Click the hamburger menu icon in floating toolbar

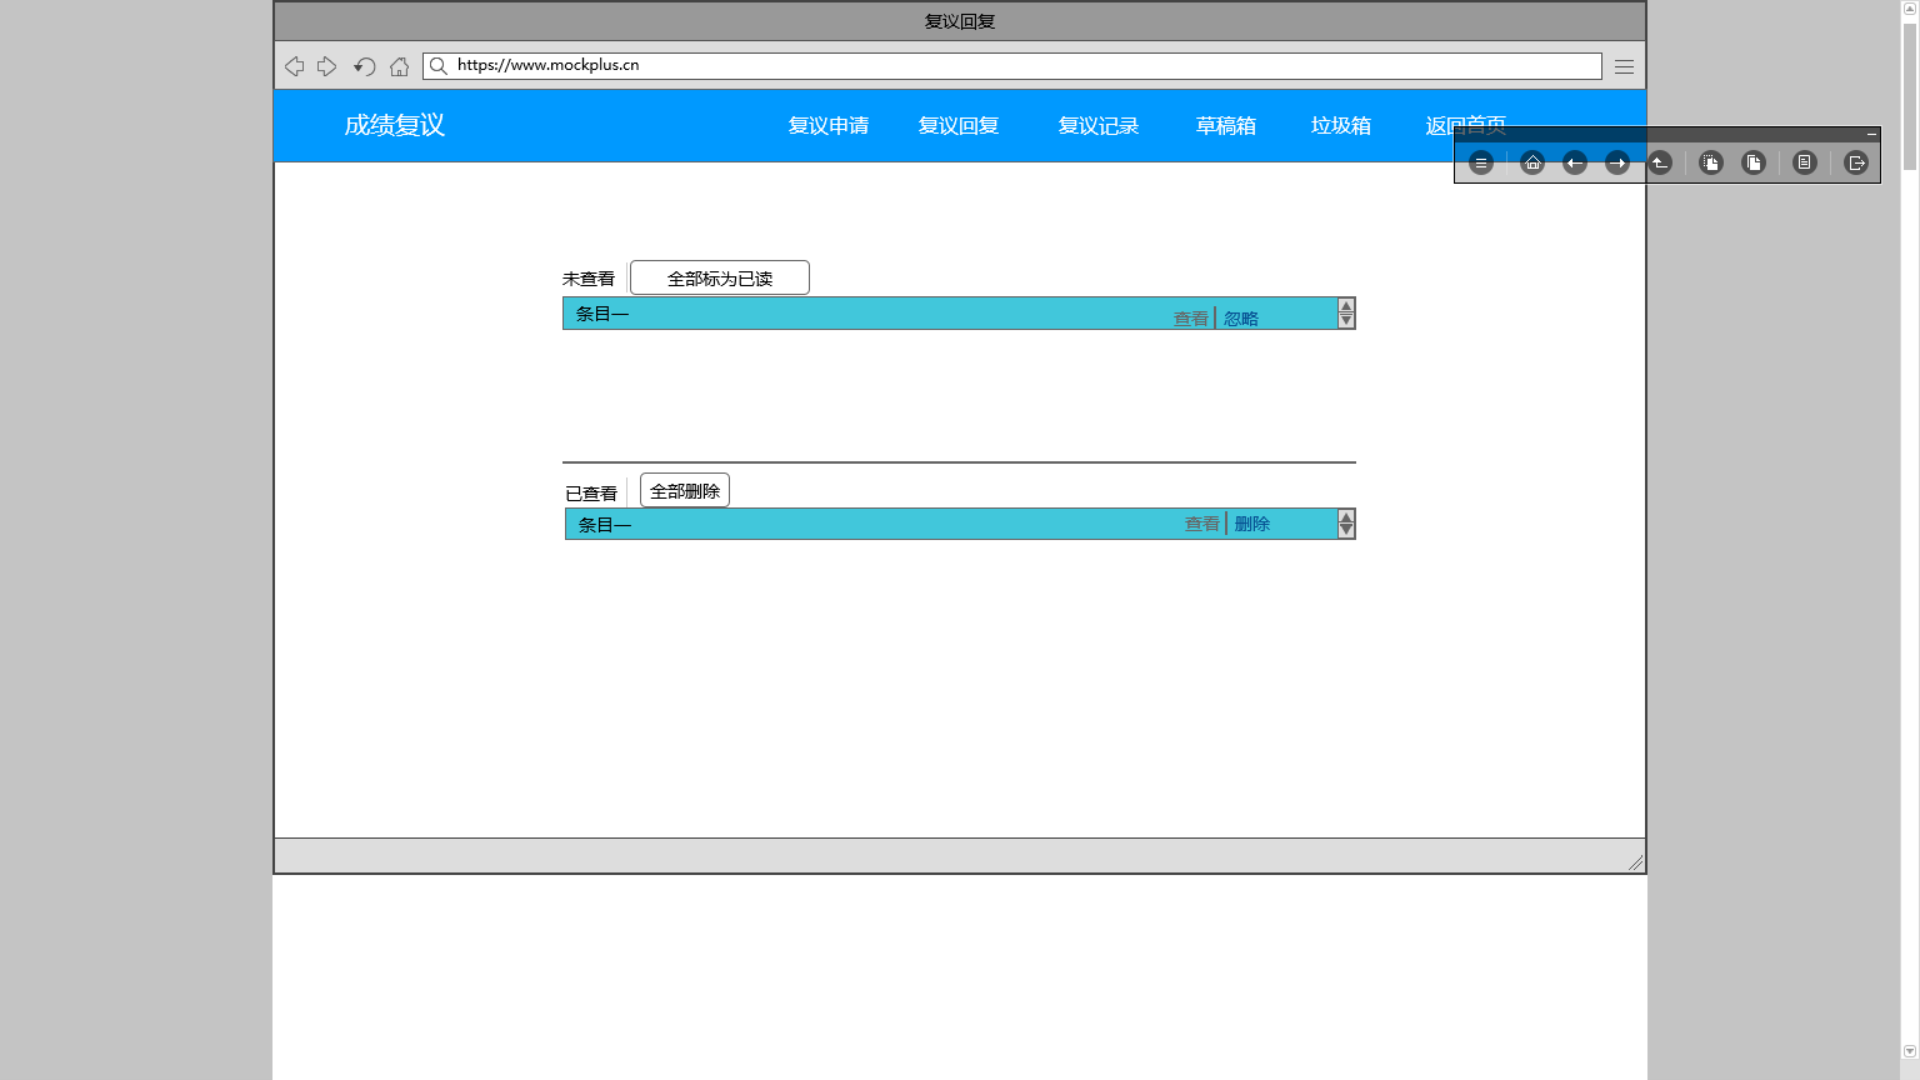click(x=1481, y=163)
